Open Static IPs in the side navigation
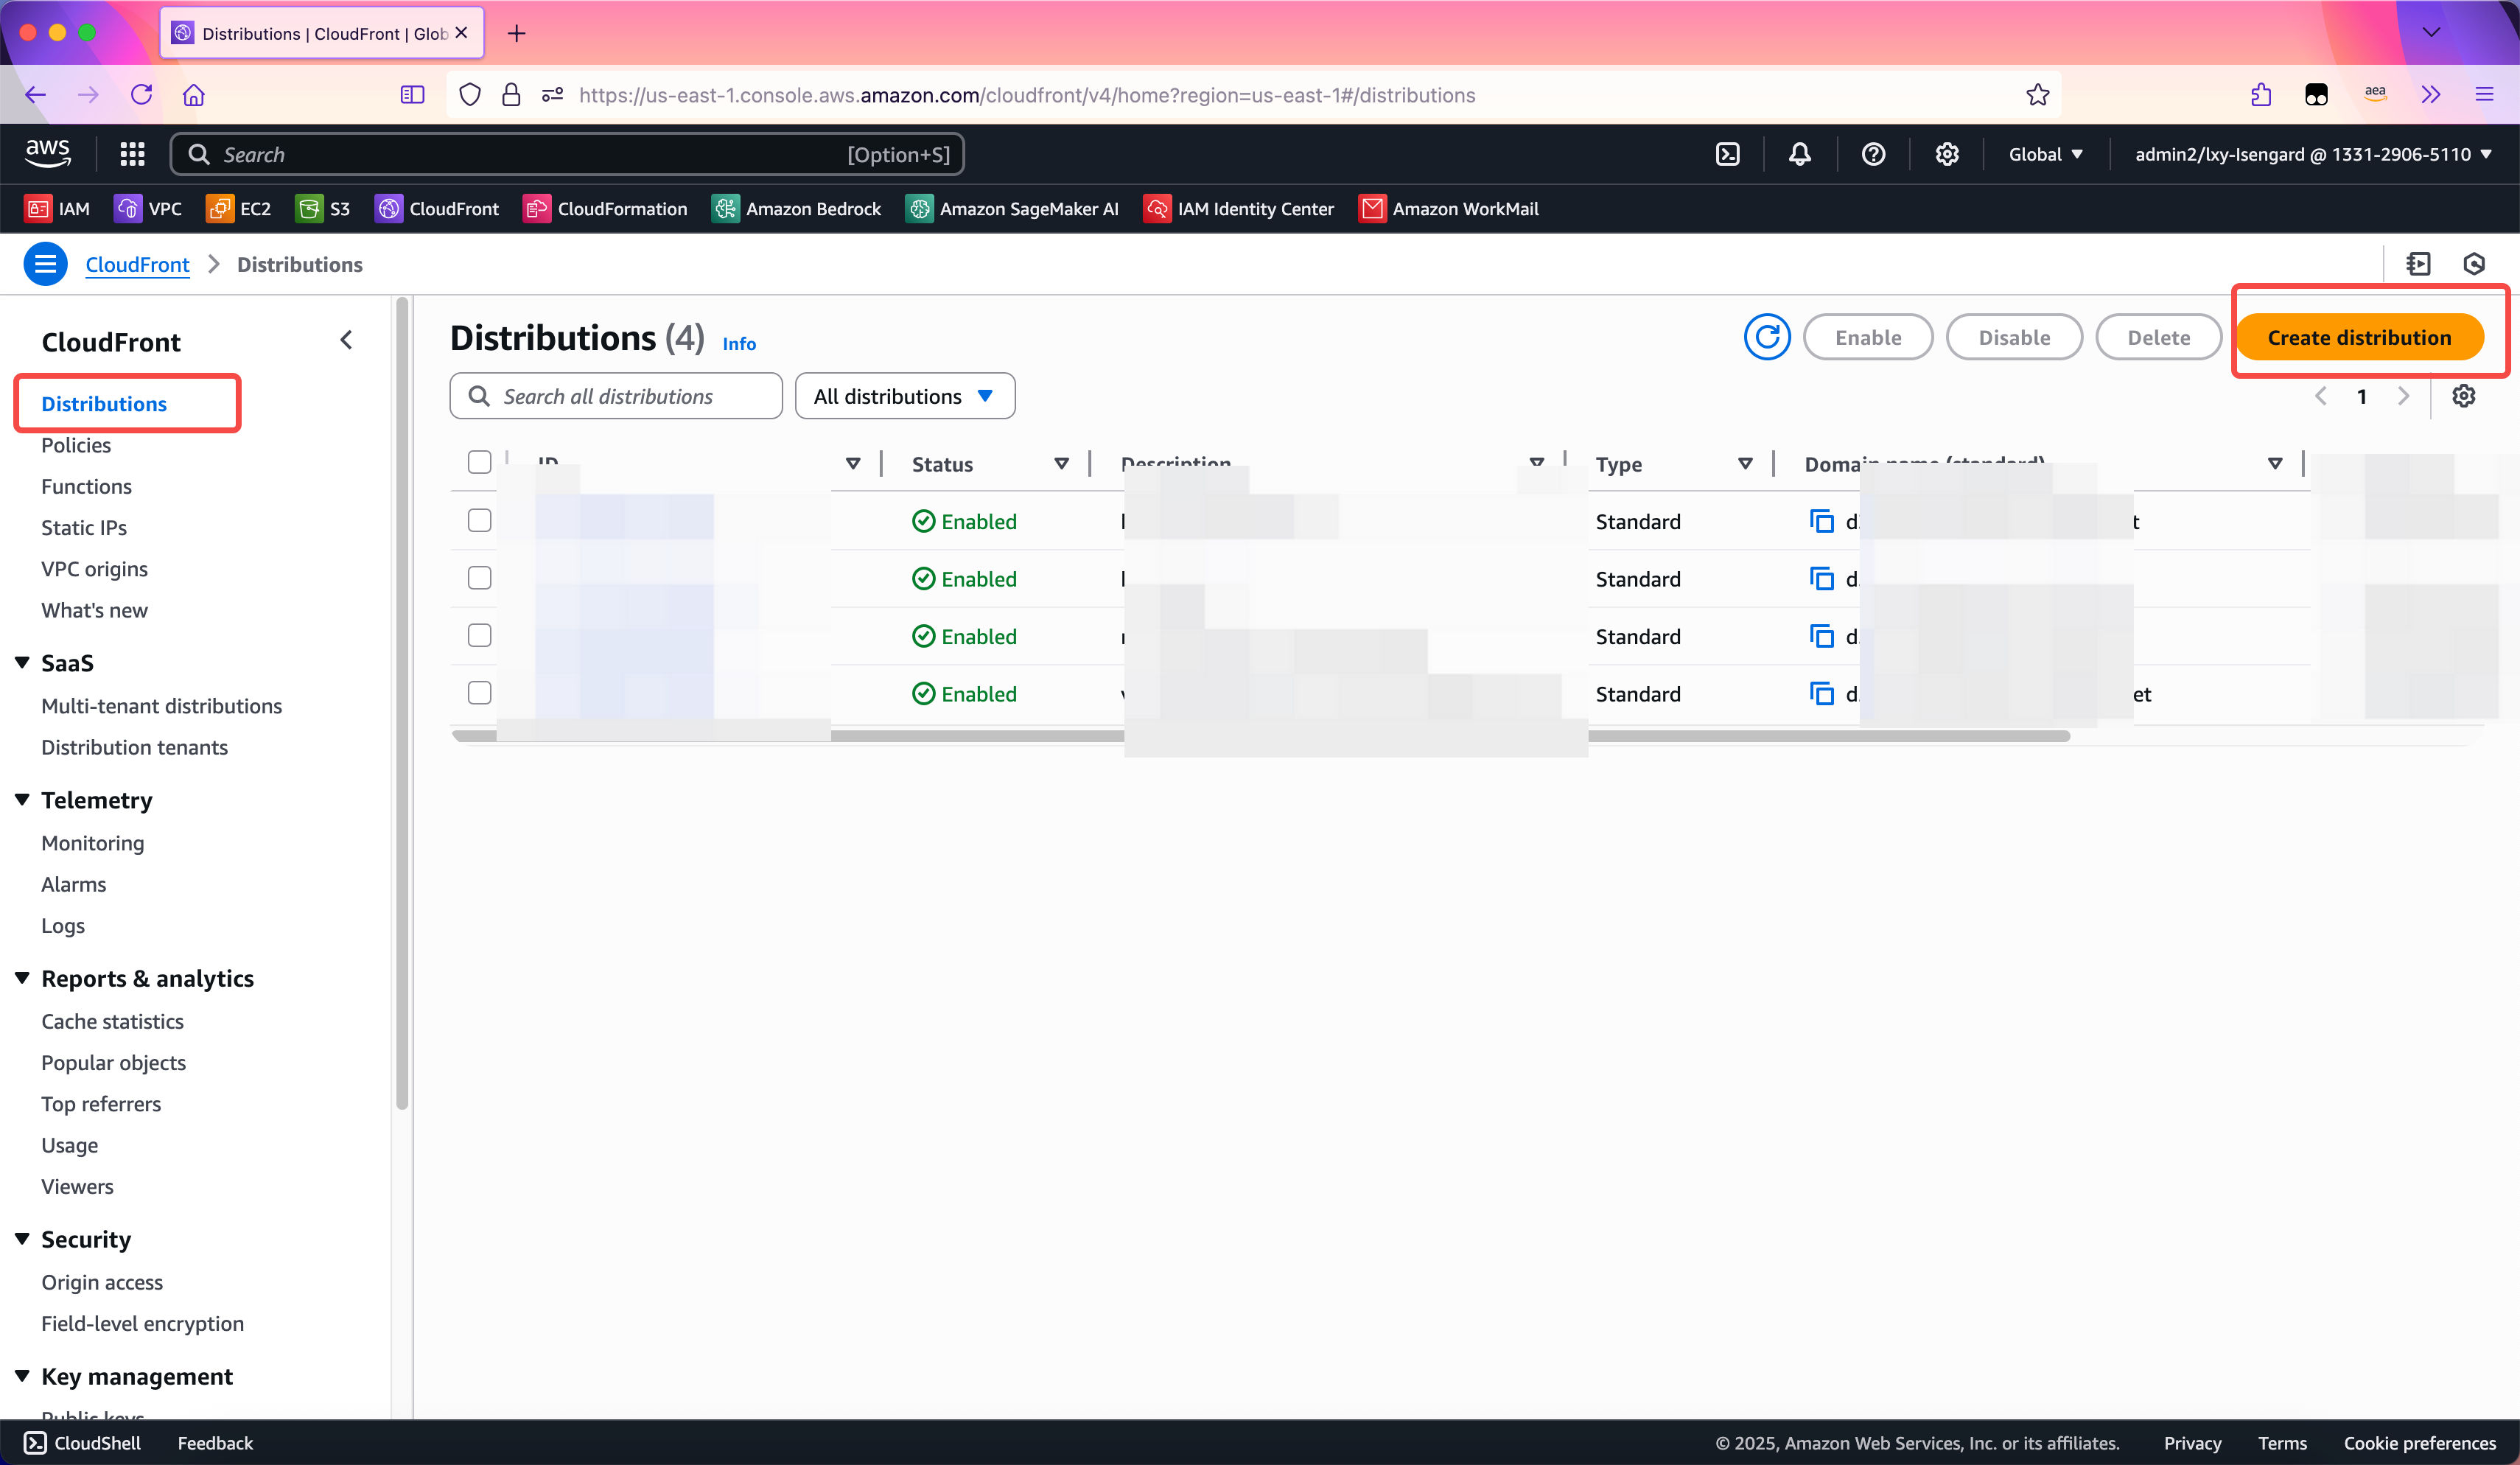This screenshot has width=2520, height=1465. click(84, 527)
